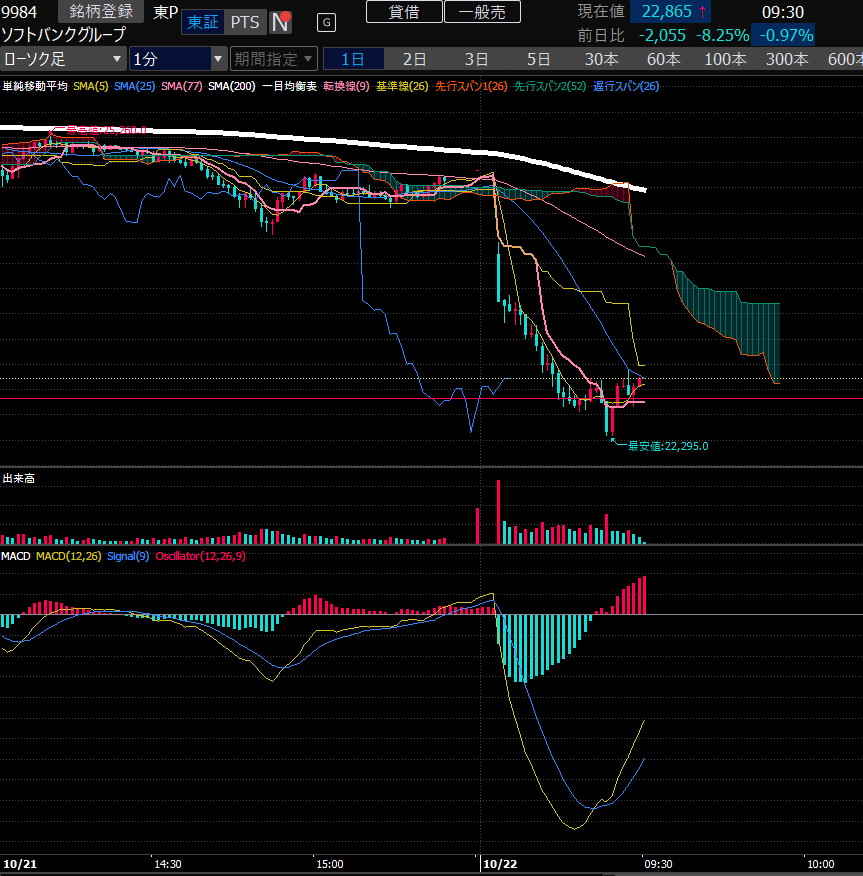Click the 一般売 button
The height and width of the screenshot is (876, 863).
tap(482, 12)
